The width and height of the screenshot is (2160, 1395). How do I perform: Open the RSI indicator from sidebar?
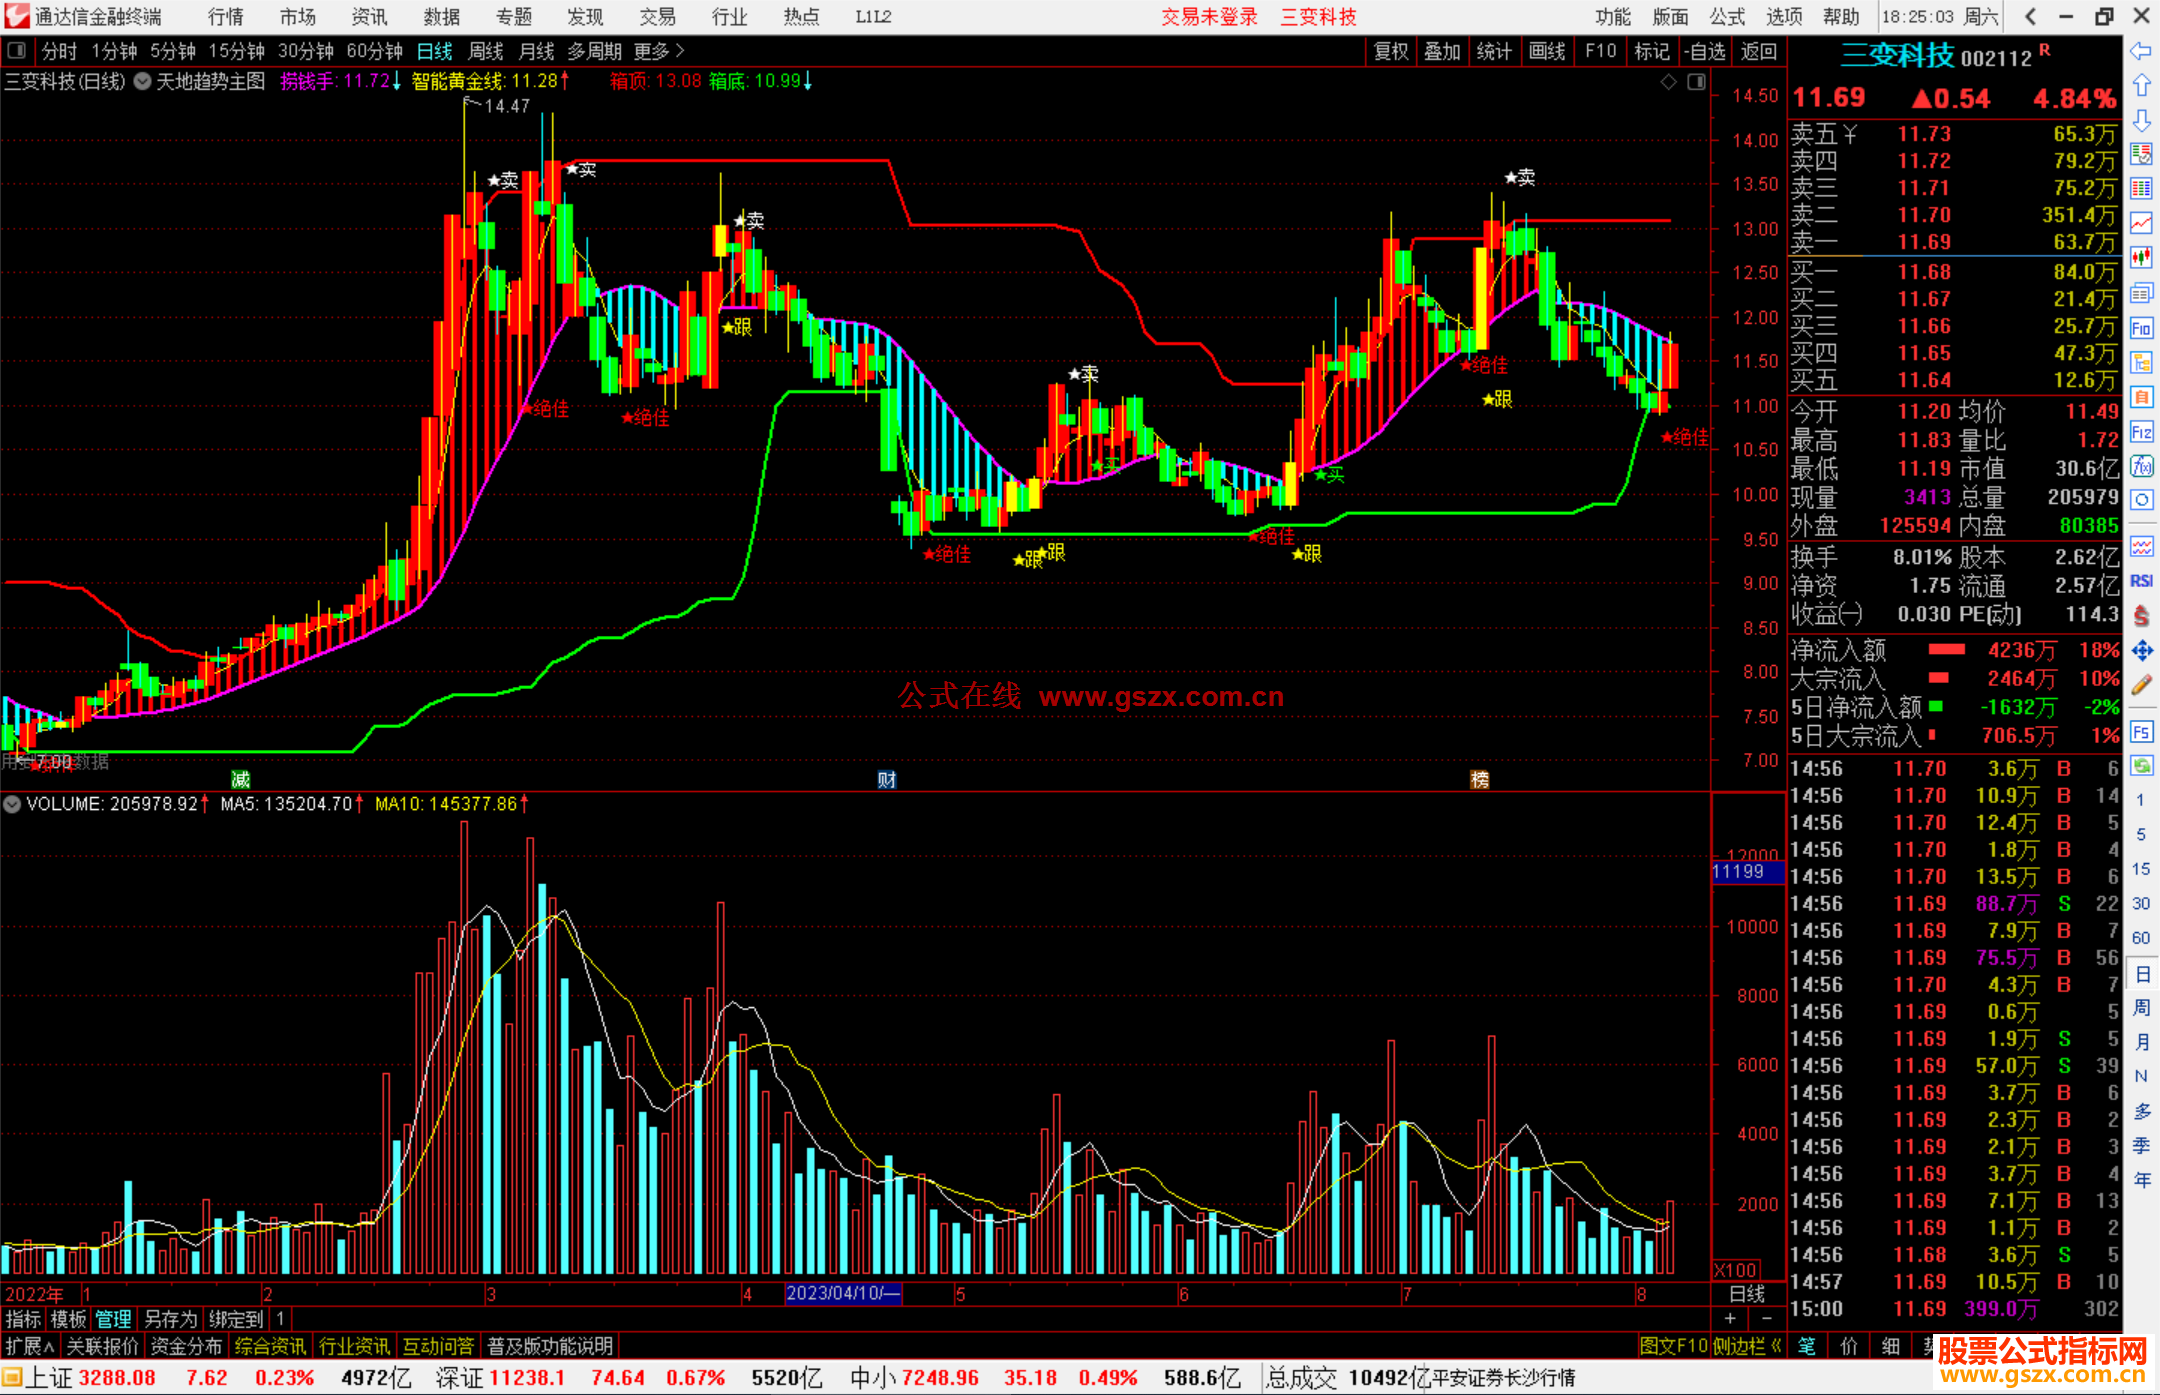pos(2141,581)
